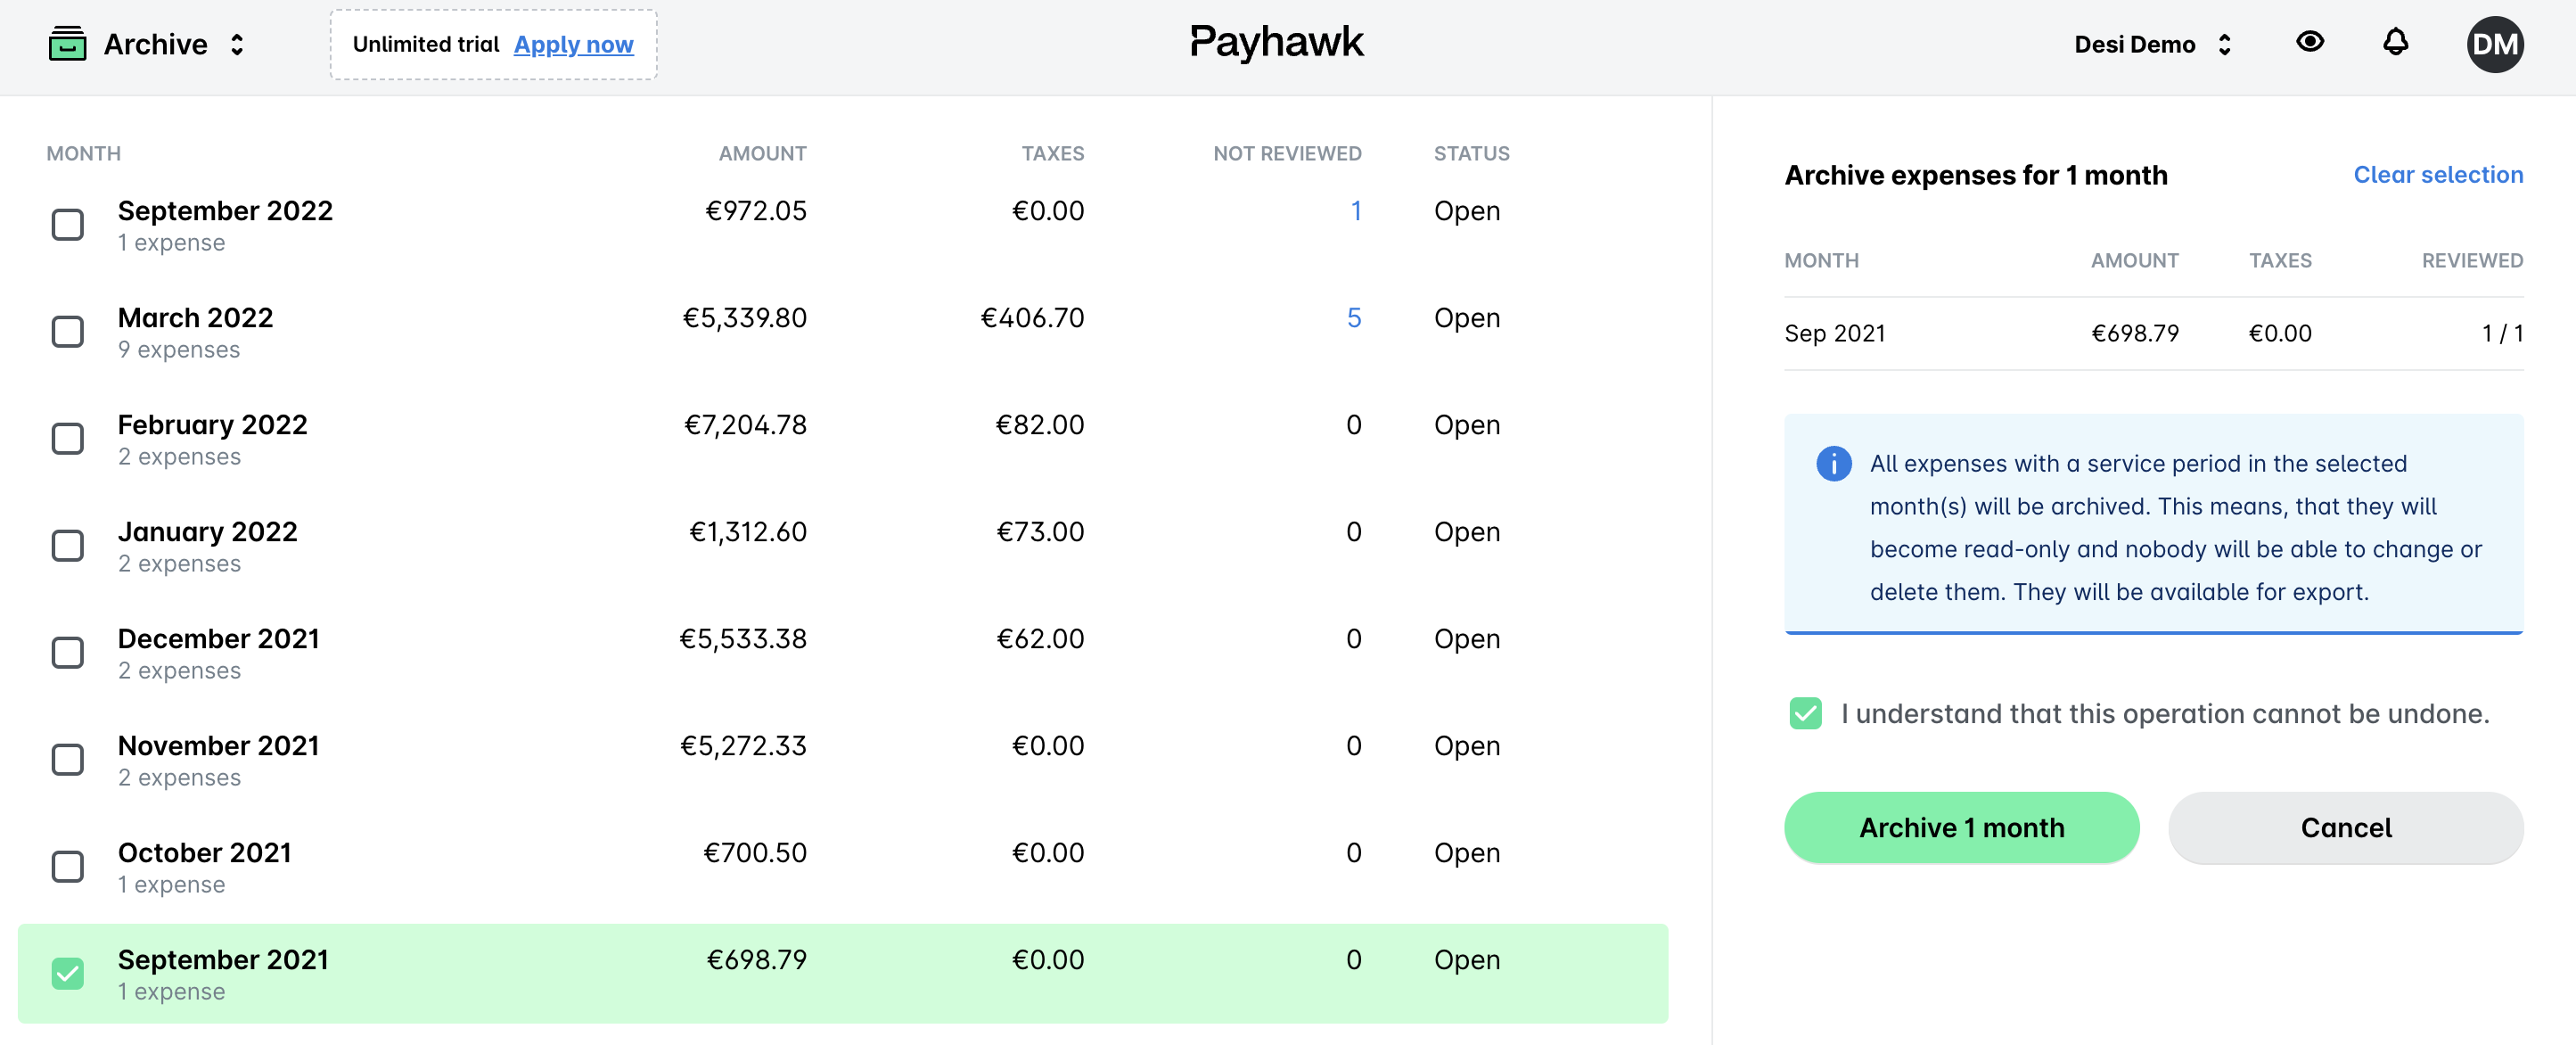Select the March 2022 checkbox
The height and width of the screenshot is (1045, 2576).
tap(68, 332)
